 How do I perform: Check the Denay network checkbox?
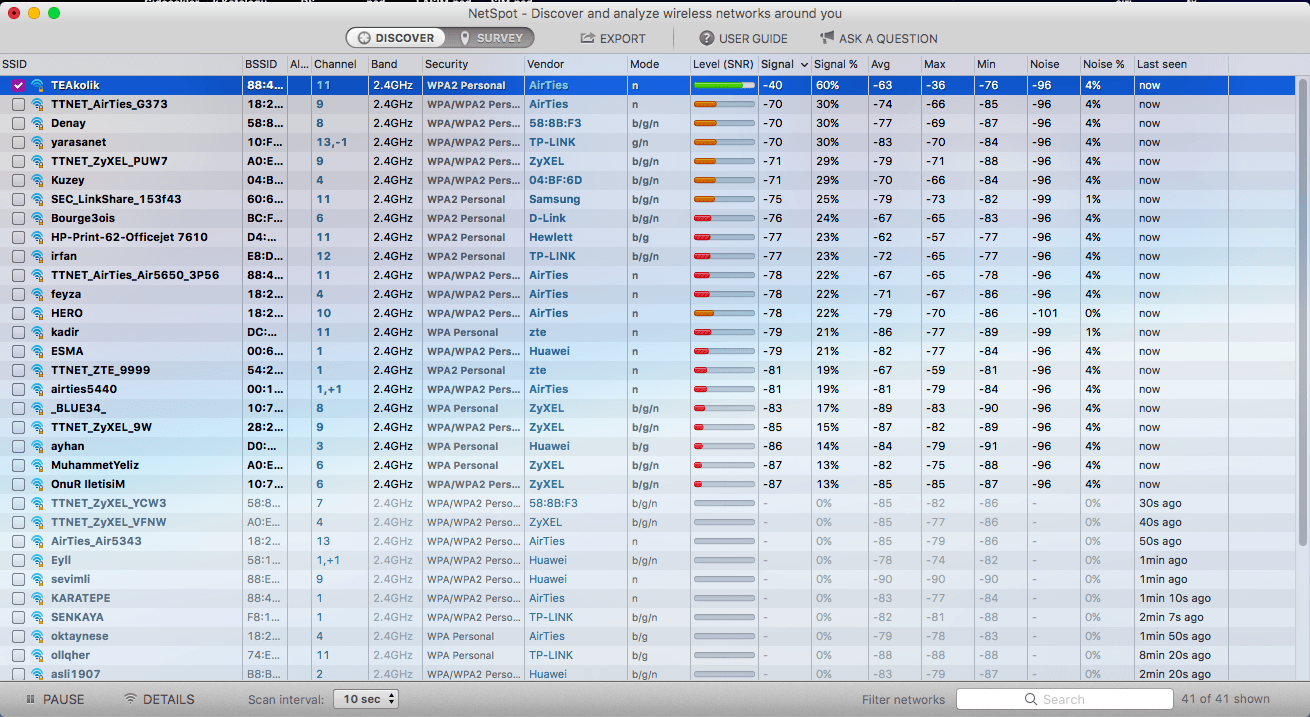(18, 123)
